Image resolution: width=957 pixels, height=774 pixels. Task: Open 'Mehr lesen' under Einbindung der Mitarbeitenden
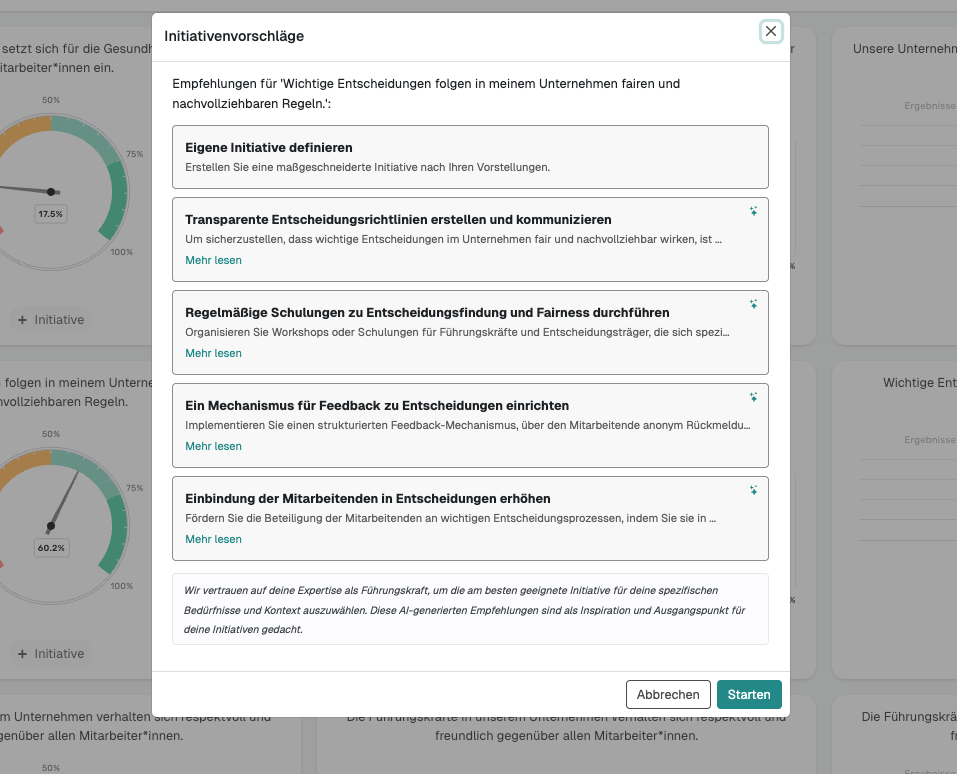213,539
